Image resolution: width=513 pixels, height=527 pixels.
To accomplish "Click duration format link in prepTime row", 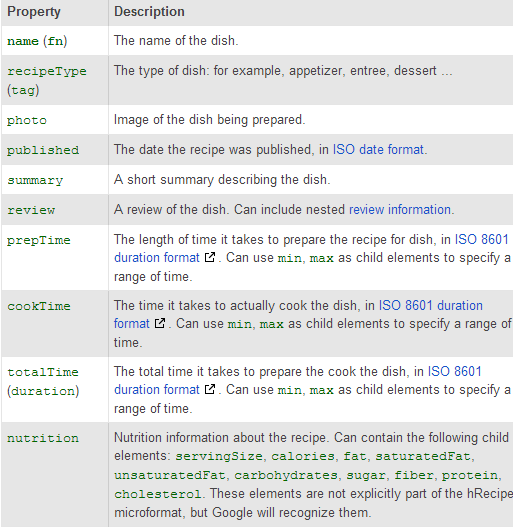I will (x=157, y=258).
